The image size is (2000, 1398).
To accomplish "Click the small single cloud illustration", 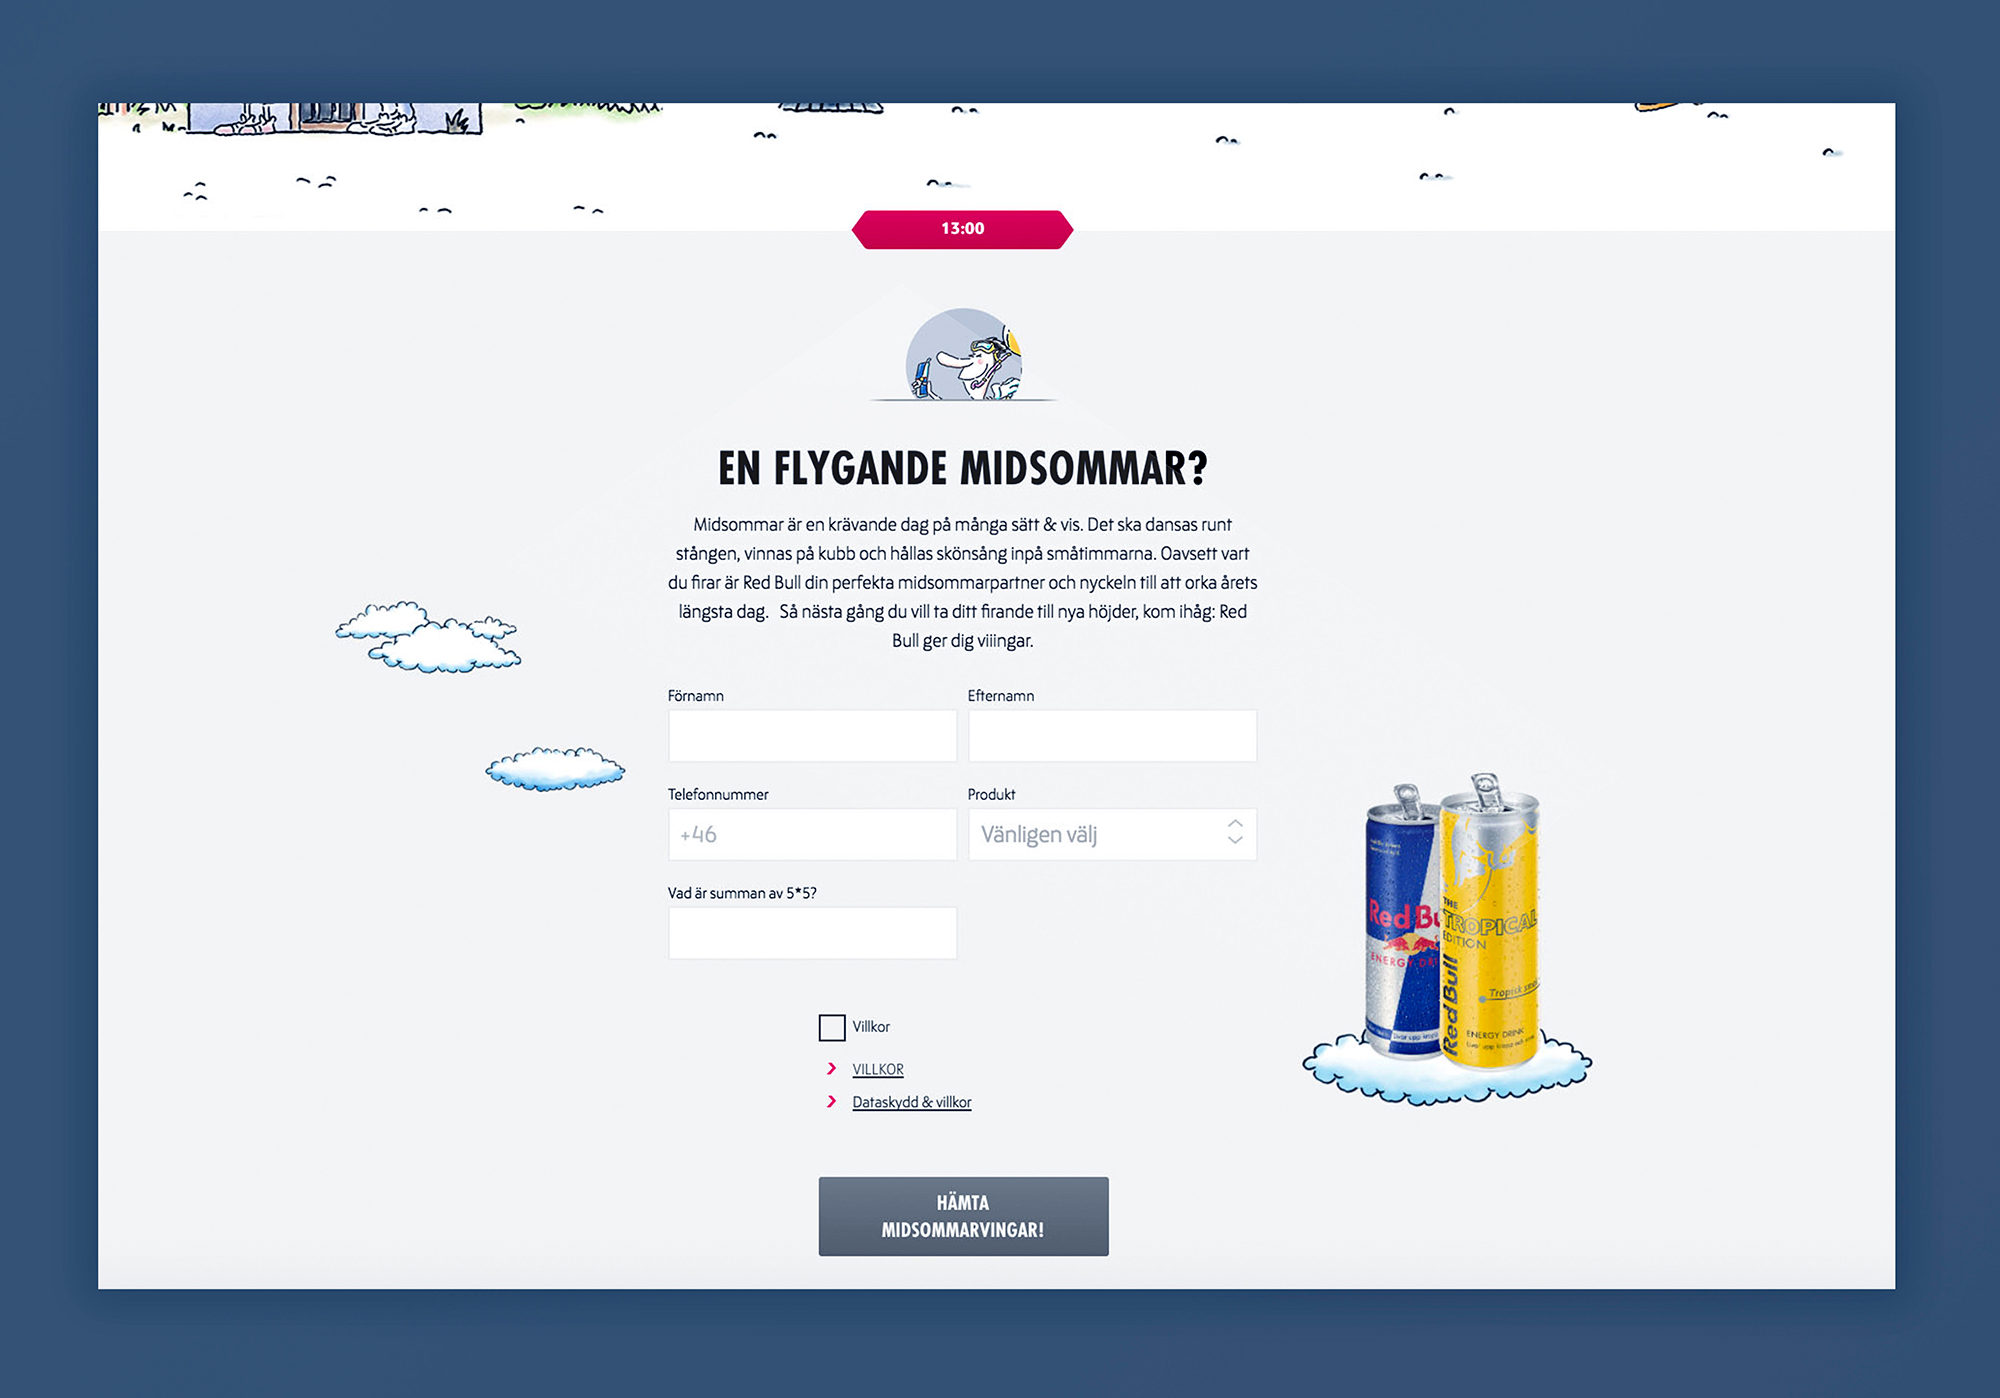I will tap(555, 769).
